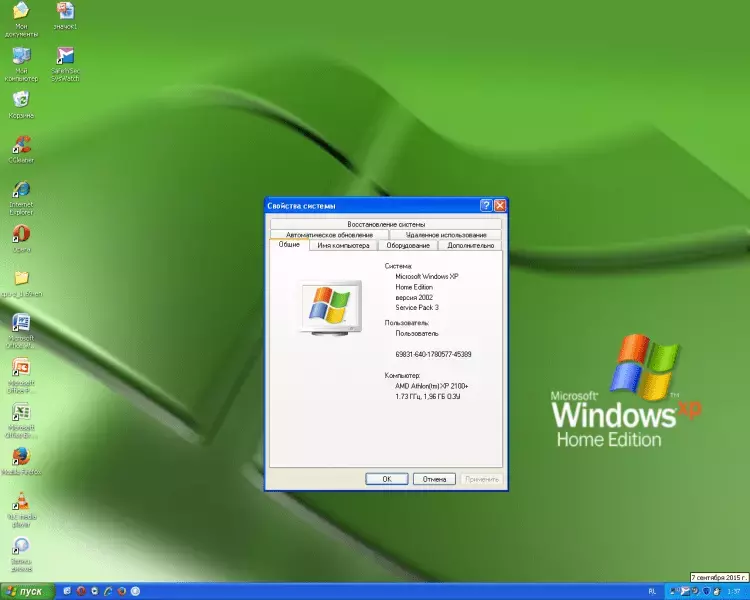Select the CCleaner desktop shortcut

pyautogui.click(x=21, y=149)
